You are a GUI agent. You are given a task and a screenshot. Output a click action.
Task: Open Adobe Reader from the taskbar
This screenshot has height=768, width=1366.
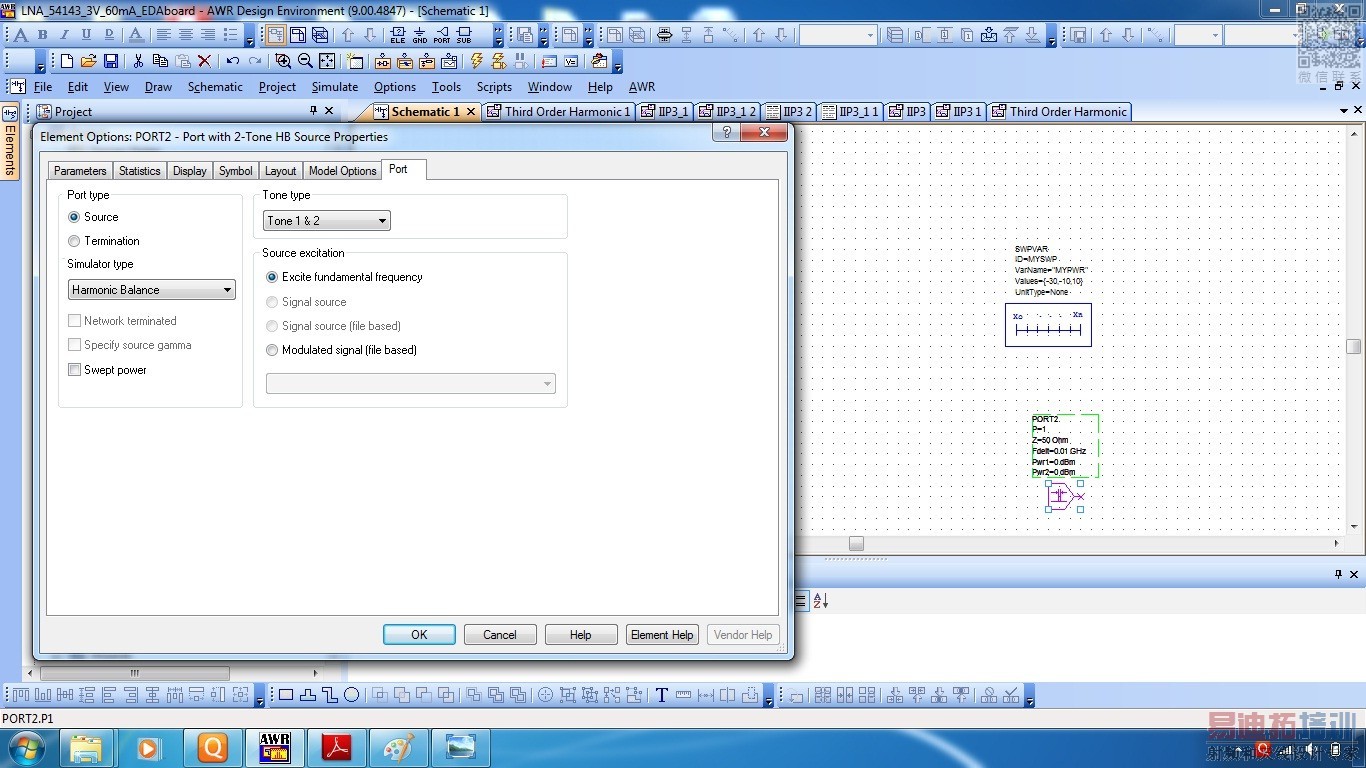tap(336, 747)
